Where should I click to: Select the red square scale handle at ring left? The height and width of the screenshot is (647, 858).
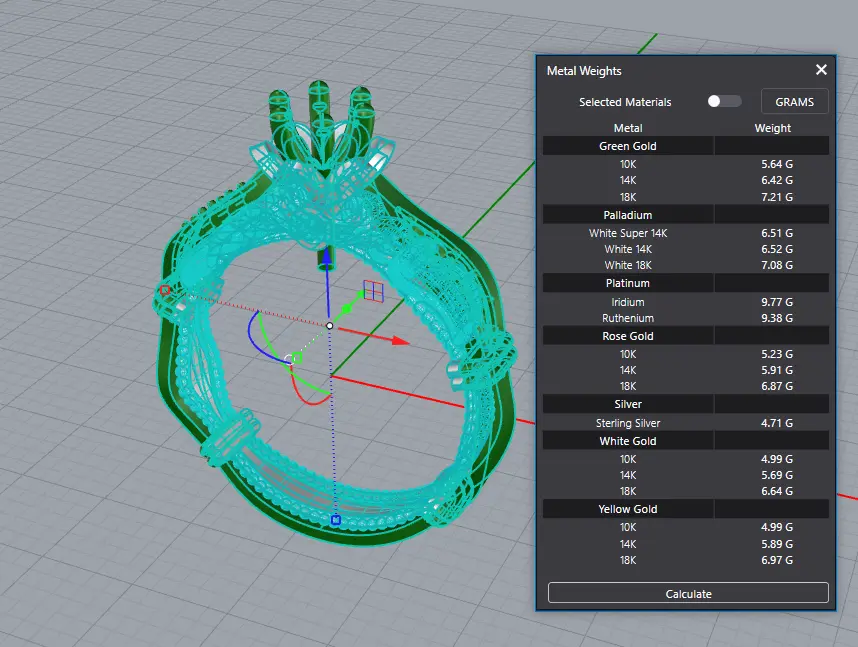coord(165,291)
